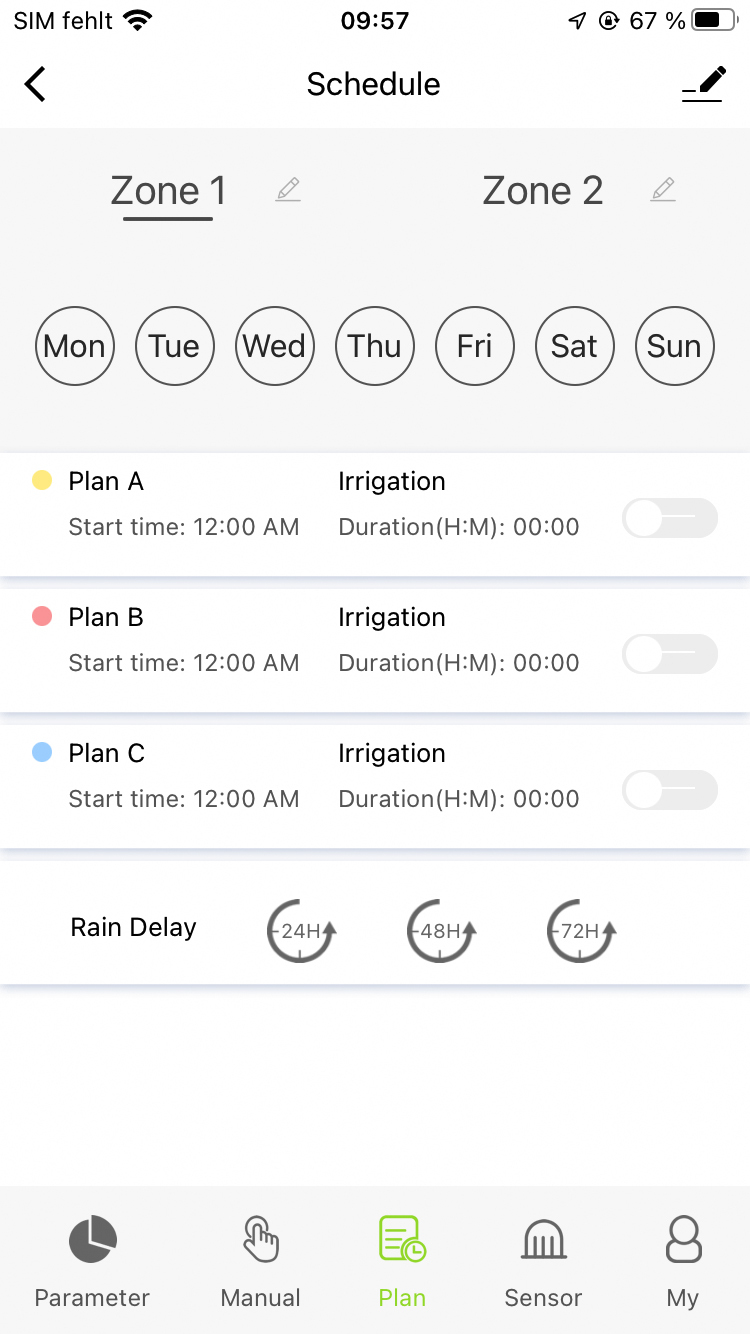Enable the Plan B toggle
The height and width of the screenshot is (1334, 750).
click(669, 654)
